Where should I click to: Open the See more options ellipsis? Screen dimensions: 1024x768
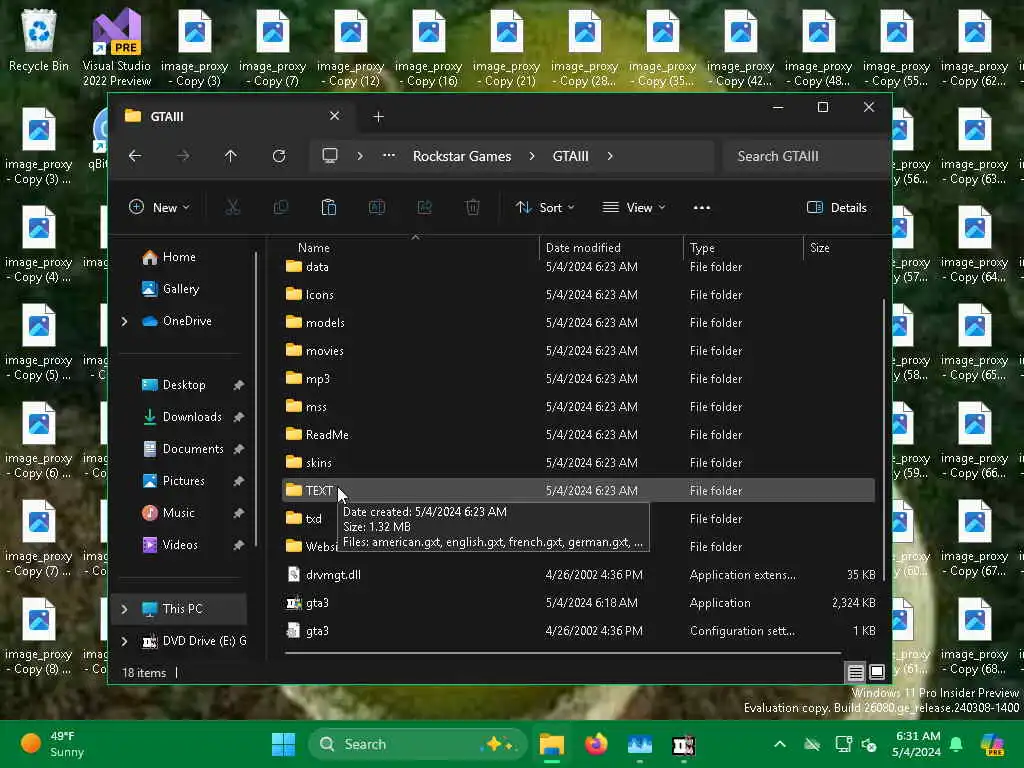(701, 208)
